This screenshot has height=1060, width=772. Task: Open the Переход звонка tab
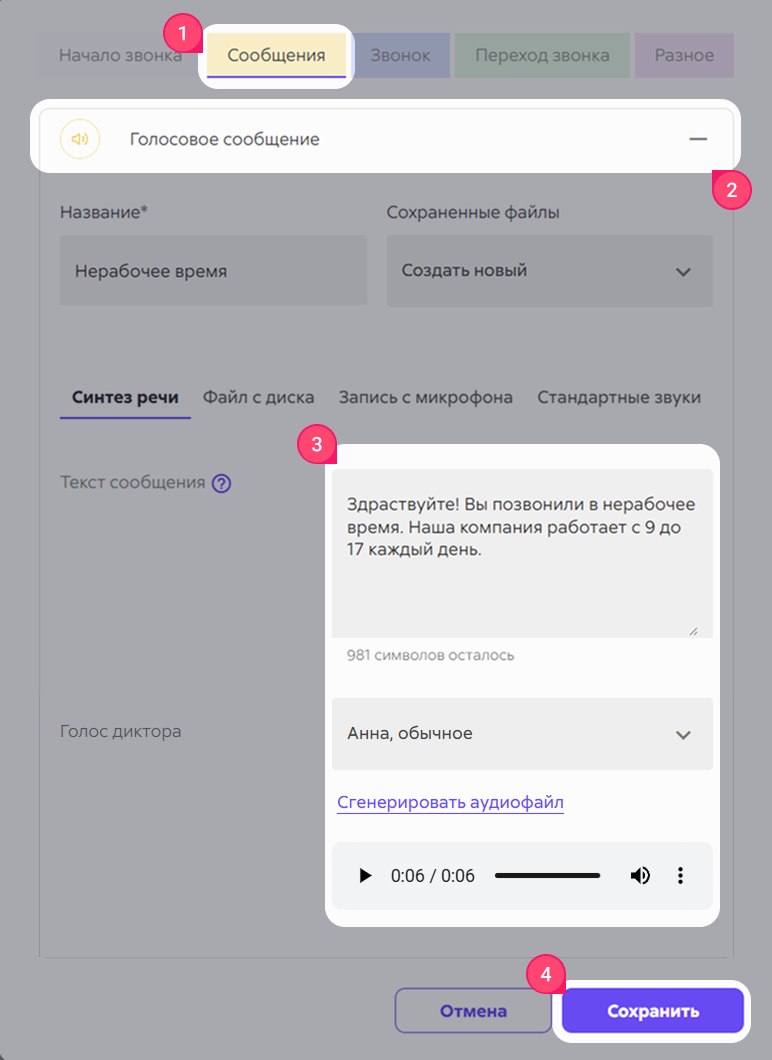click(x=542, y=55)
